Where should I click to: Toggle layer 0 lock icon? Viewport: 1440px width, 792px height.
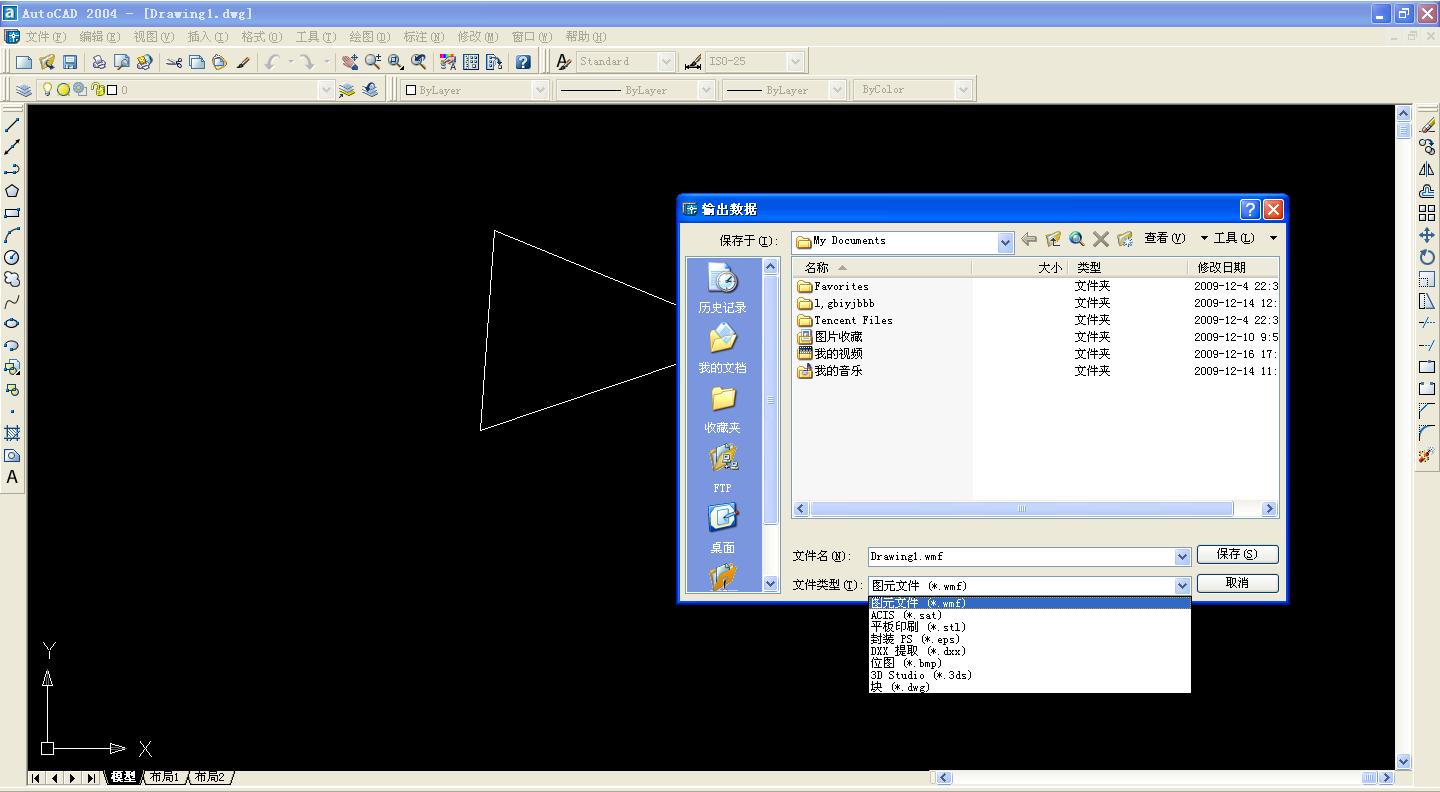tap(97, 90)
